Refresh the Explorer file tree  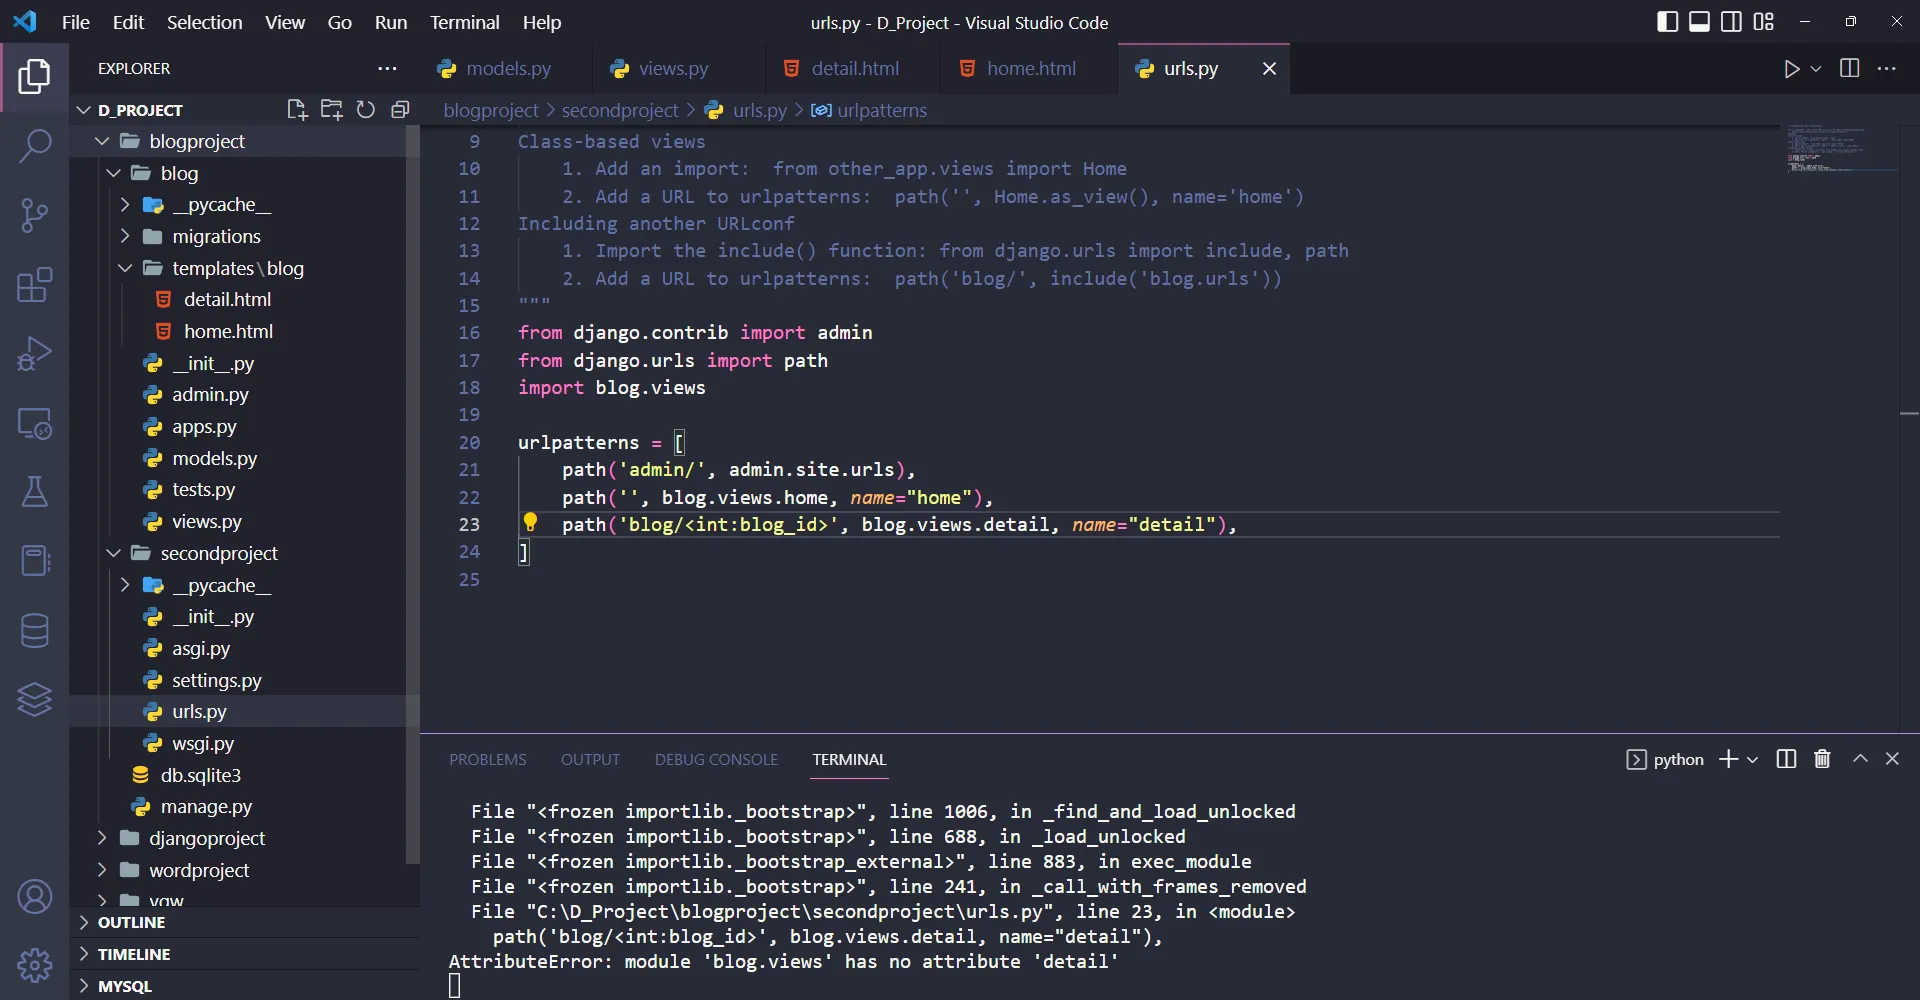point(366,110)
